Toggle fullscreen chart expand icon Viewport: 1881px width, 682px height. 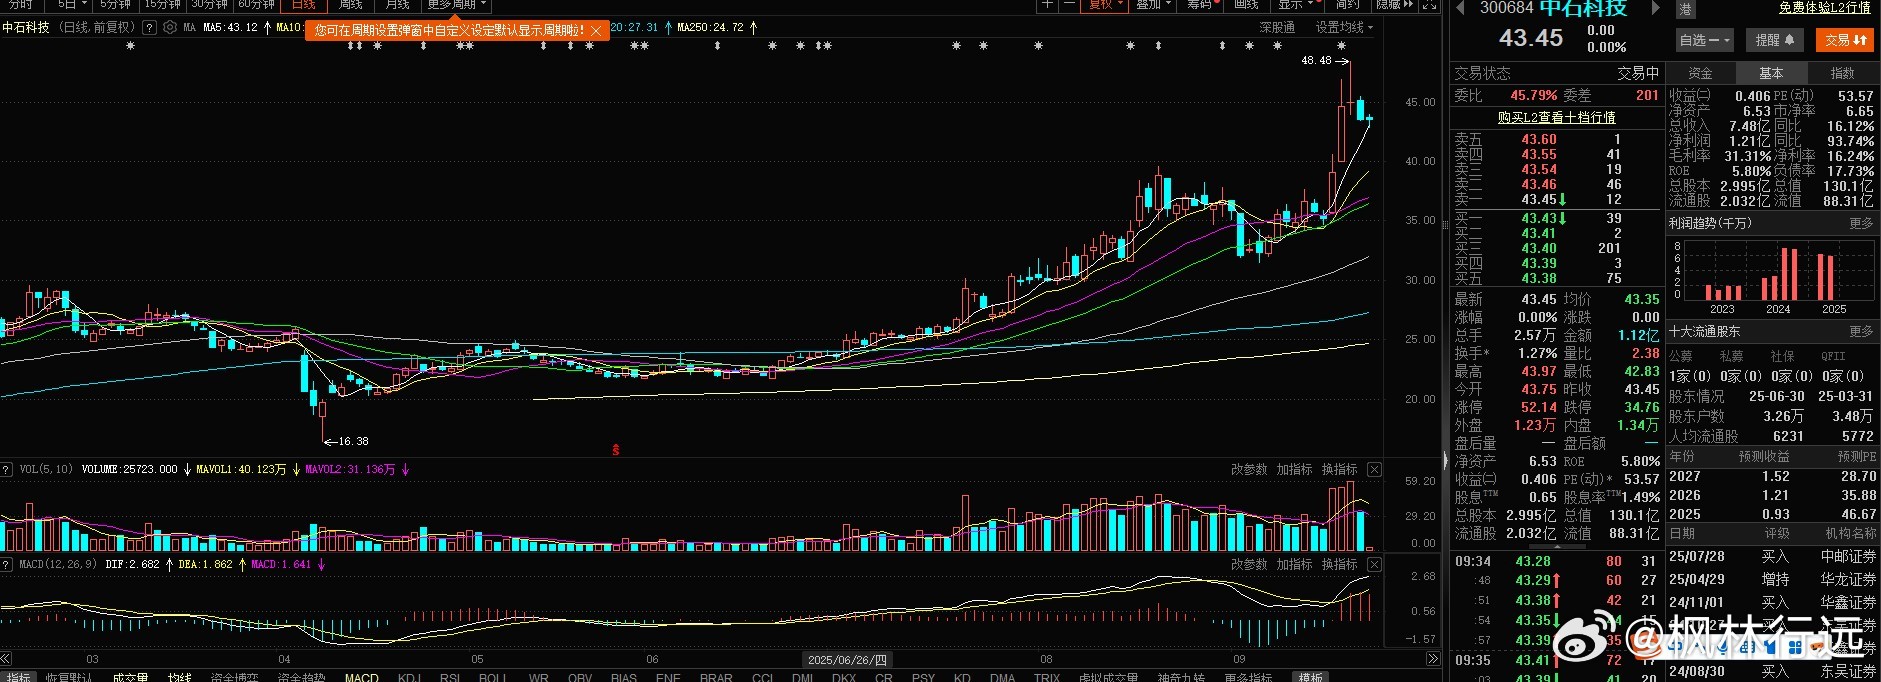tap(1430, 5)
